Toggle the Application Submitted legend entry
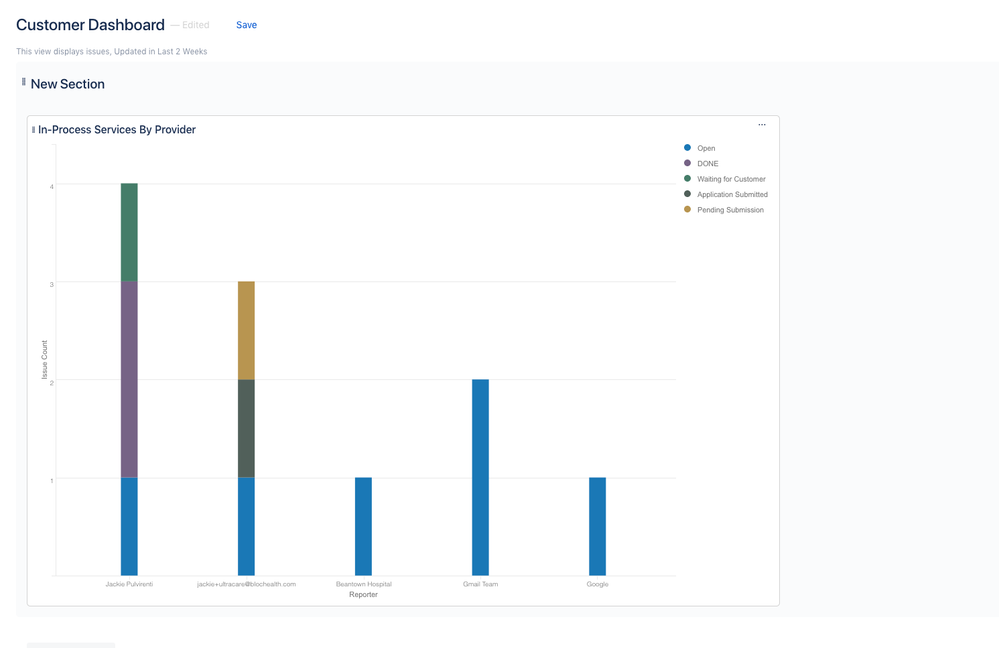Image resolution: width=999 pixels, height=648 pixels. click(x=726, y=194)
